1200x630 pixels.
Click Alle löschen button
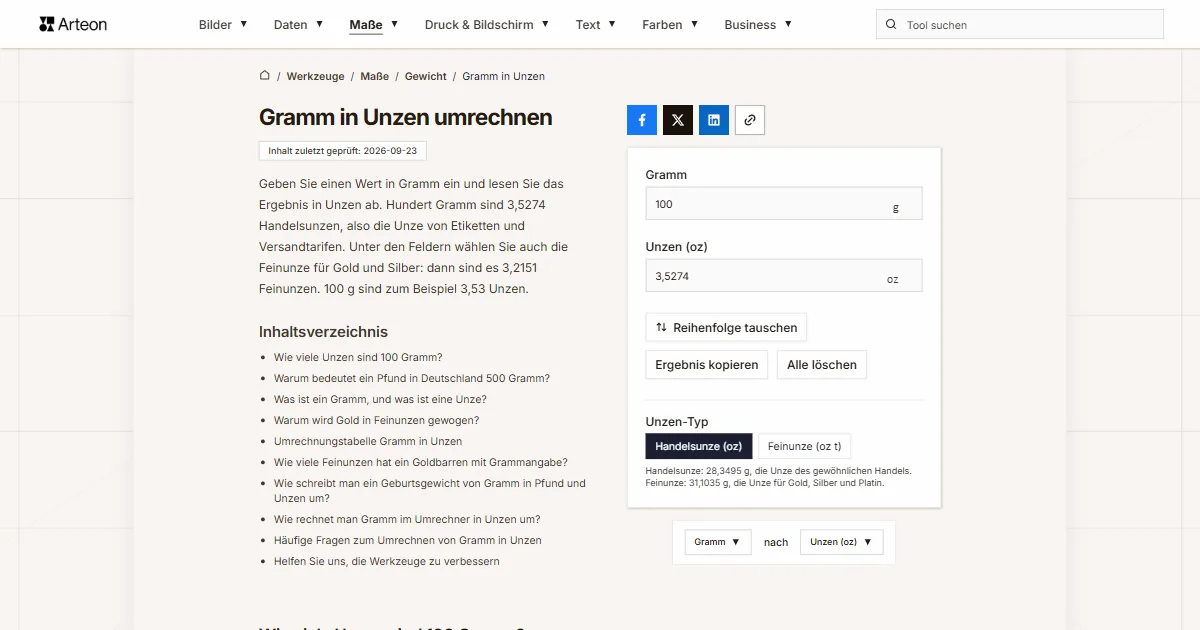pyautogui.click(x=822, y=365)
